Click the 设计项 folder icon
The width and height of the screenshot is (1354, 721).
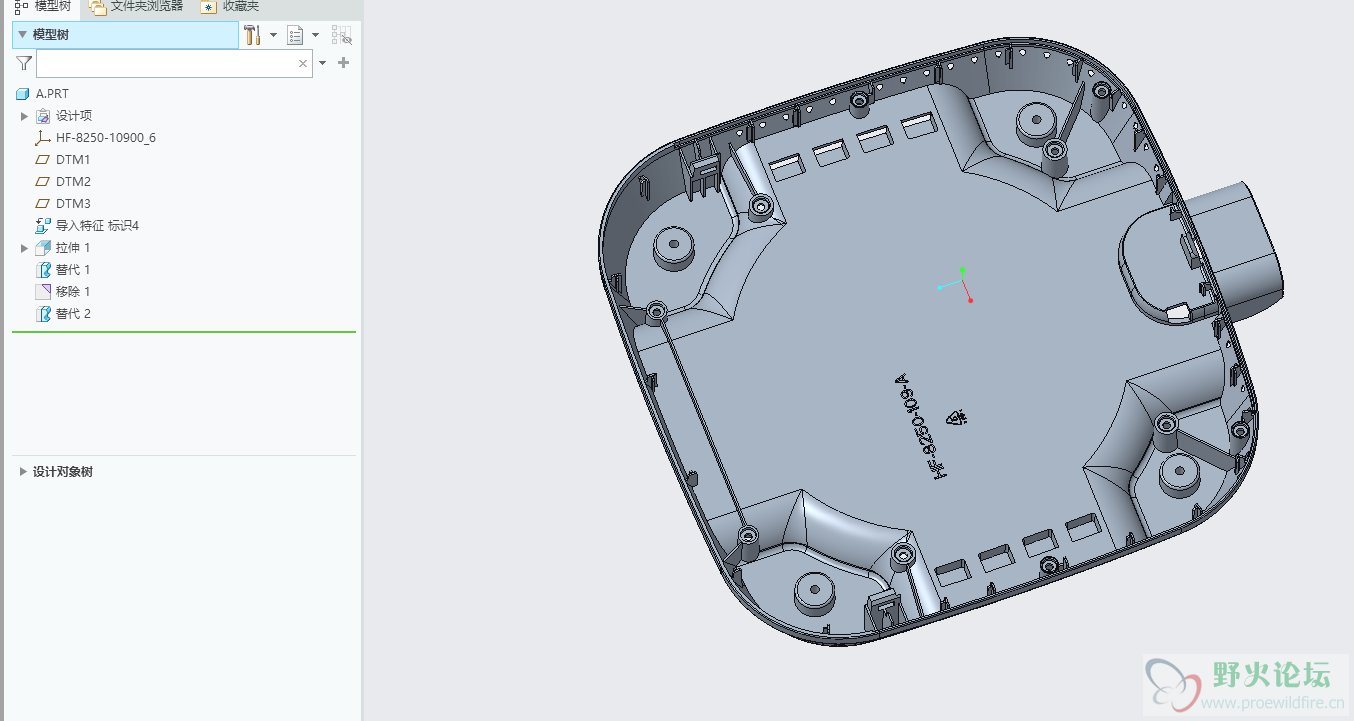43,116
